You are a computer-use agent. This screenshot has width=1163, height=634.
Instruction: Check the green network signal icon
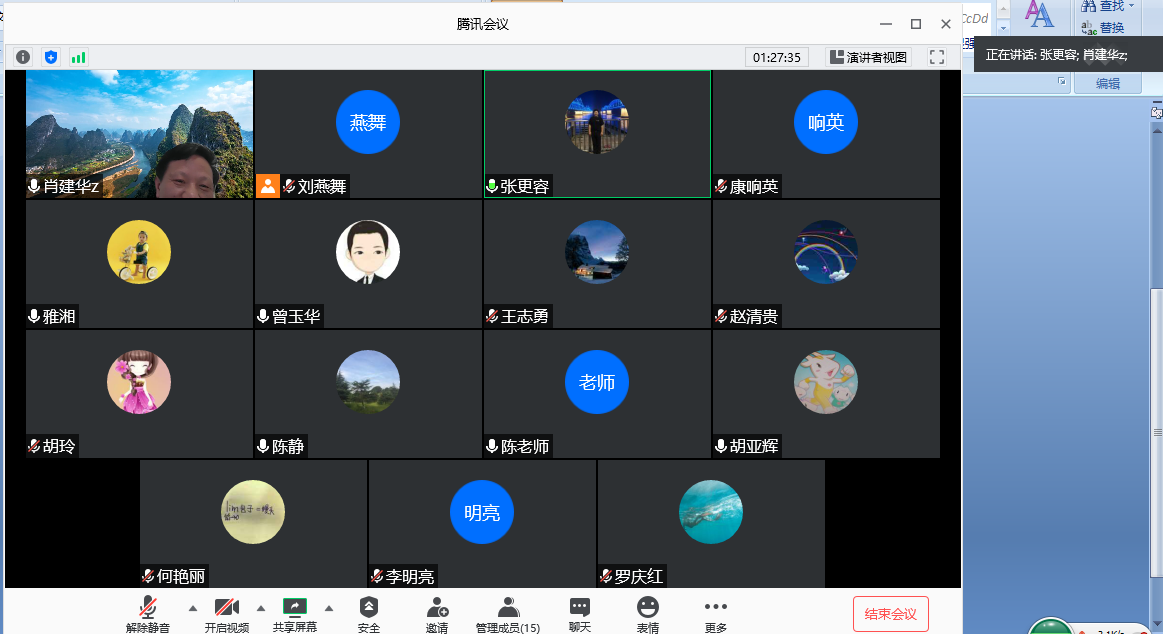pos(78,57)
